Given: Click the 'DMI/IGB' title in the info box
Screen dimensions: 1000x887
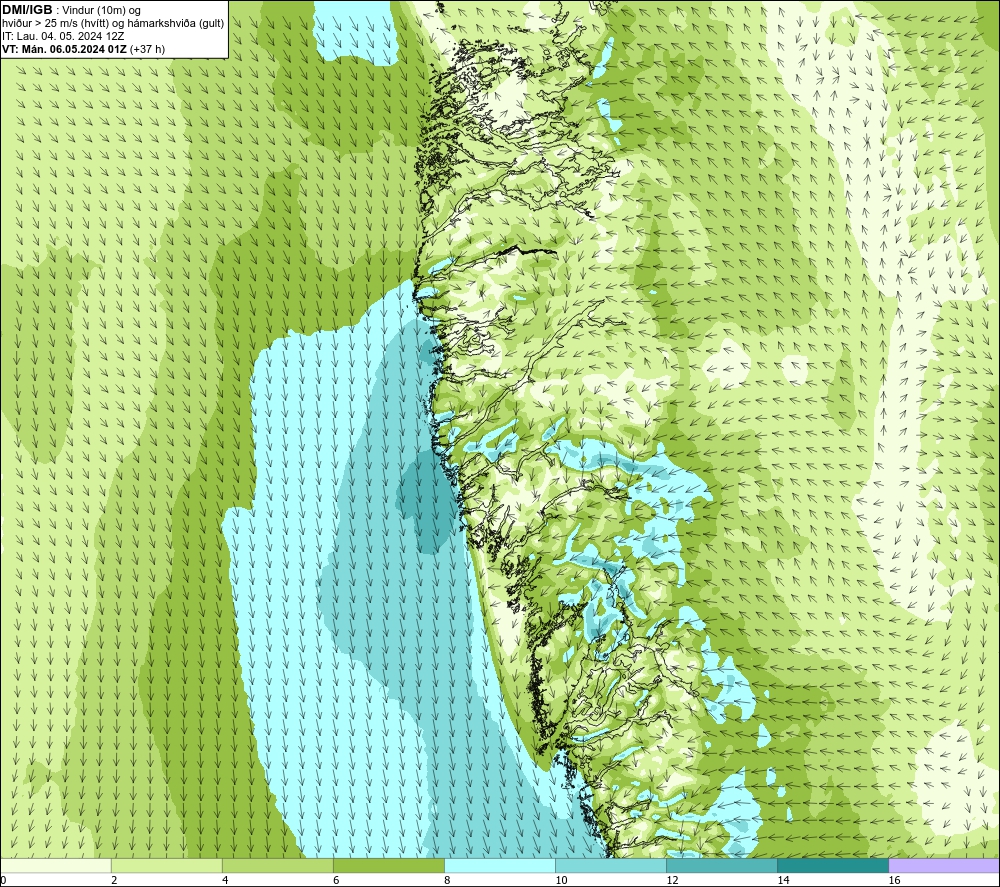Looking at the screenshot, I should tap(27, 10).
